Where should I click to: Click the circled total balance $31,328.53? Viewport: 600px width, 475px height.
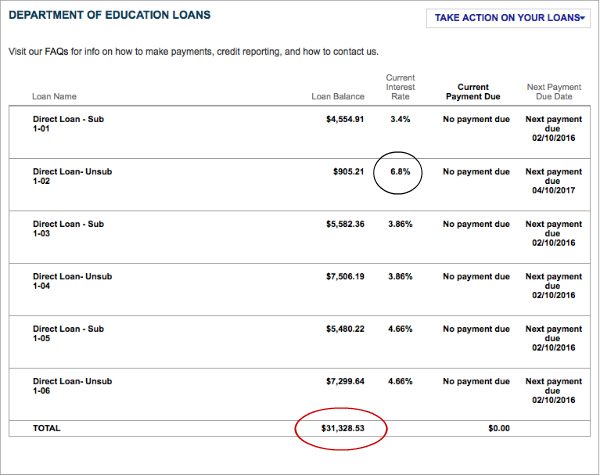pos(340,428)
